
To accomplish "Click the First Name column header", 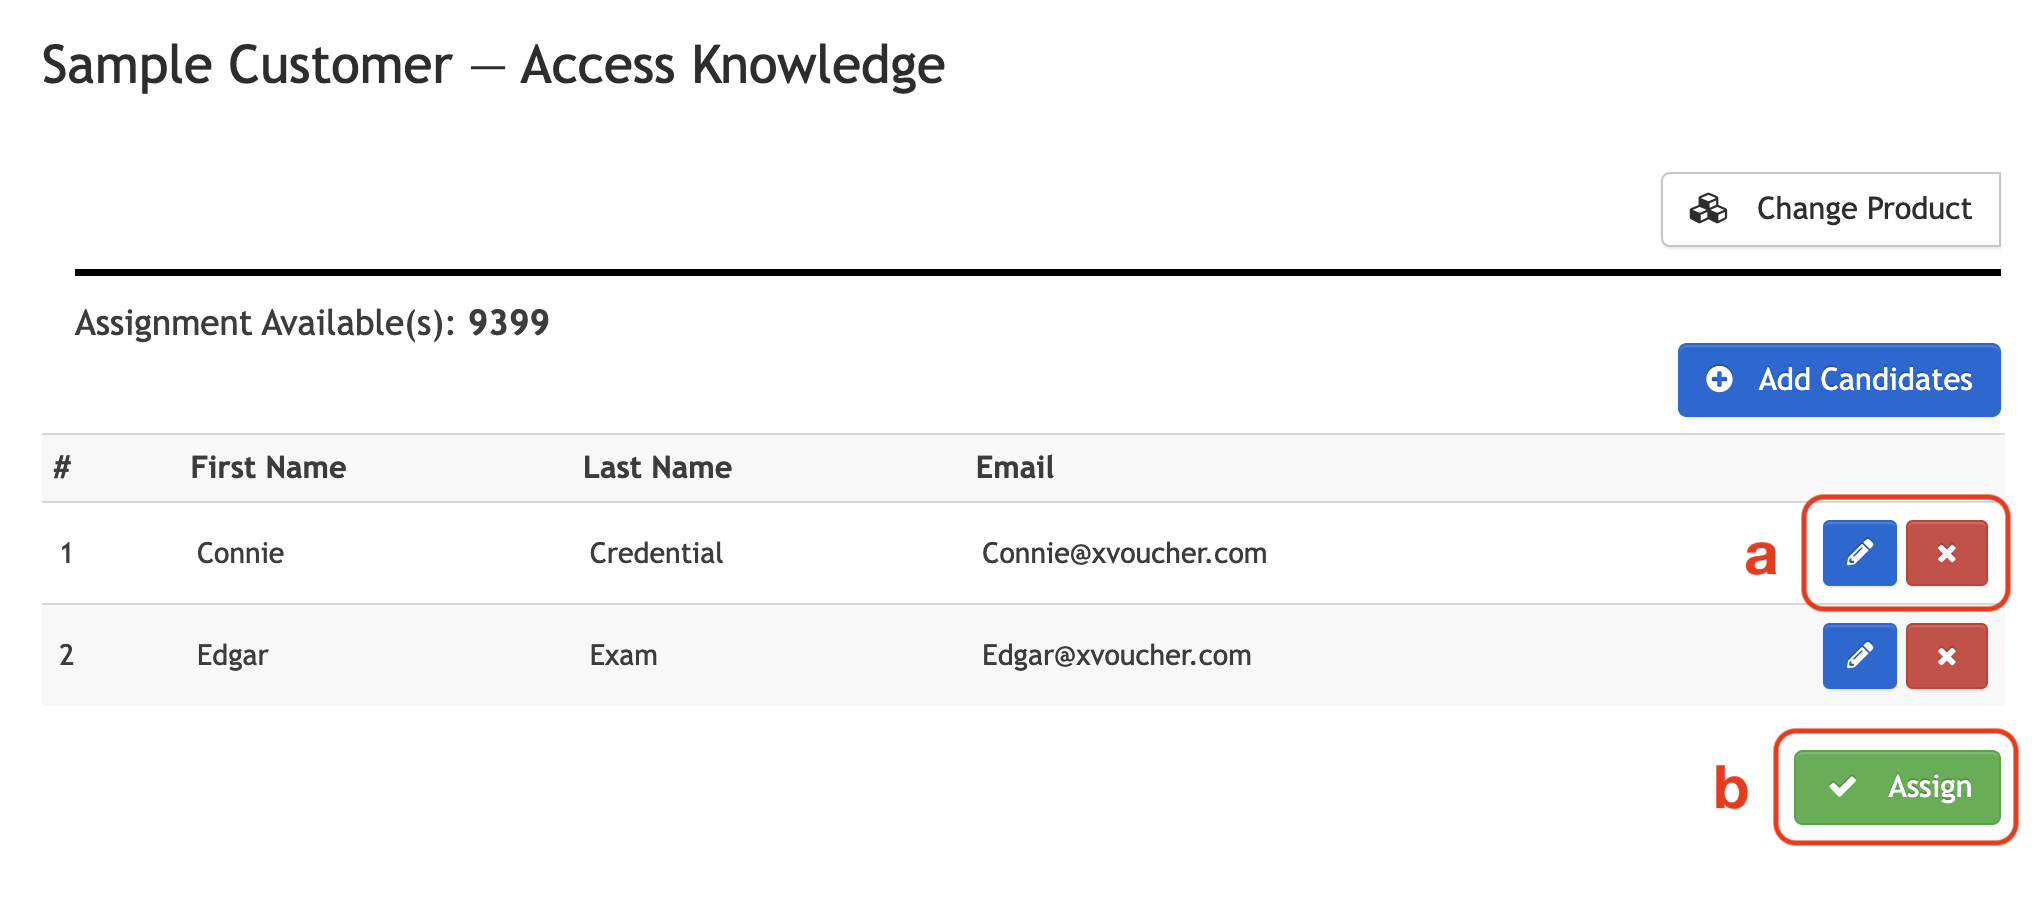I will [268, 467].
